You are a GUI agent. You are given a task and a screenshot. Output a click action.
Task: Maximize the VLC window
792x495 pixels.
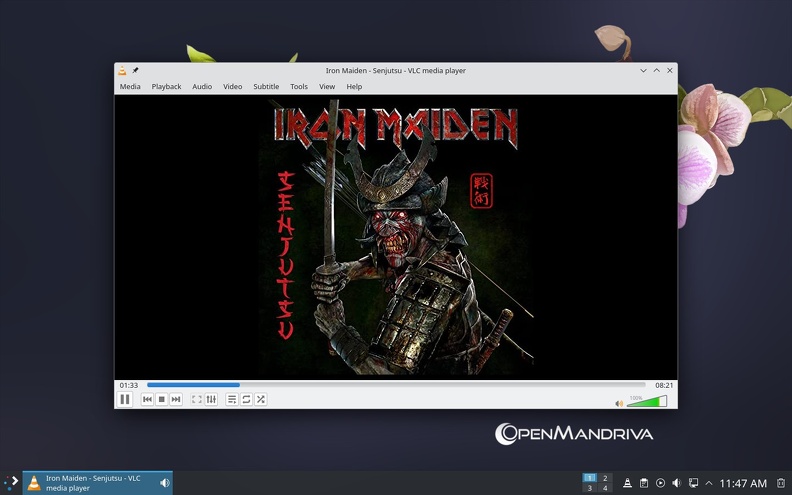[657, 71]
